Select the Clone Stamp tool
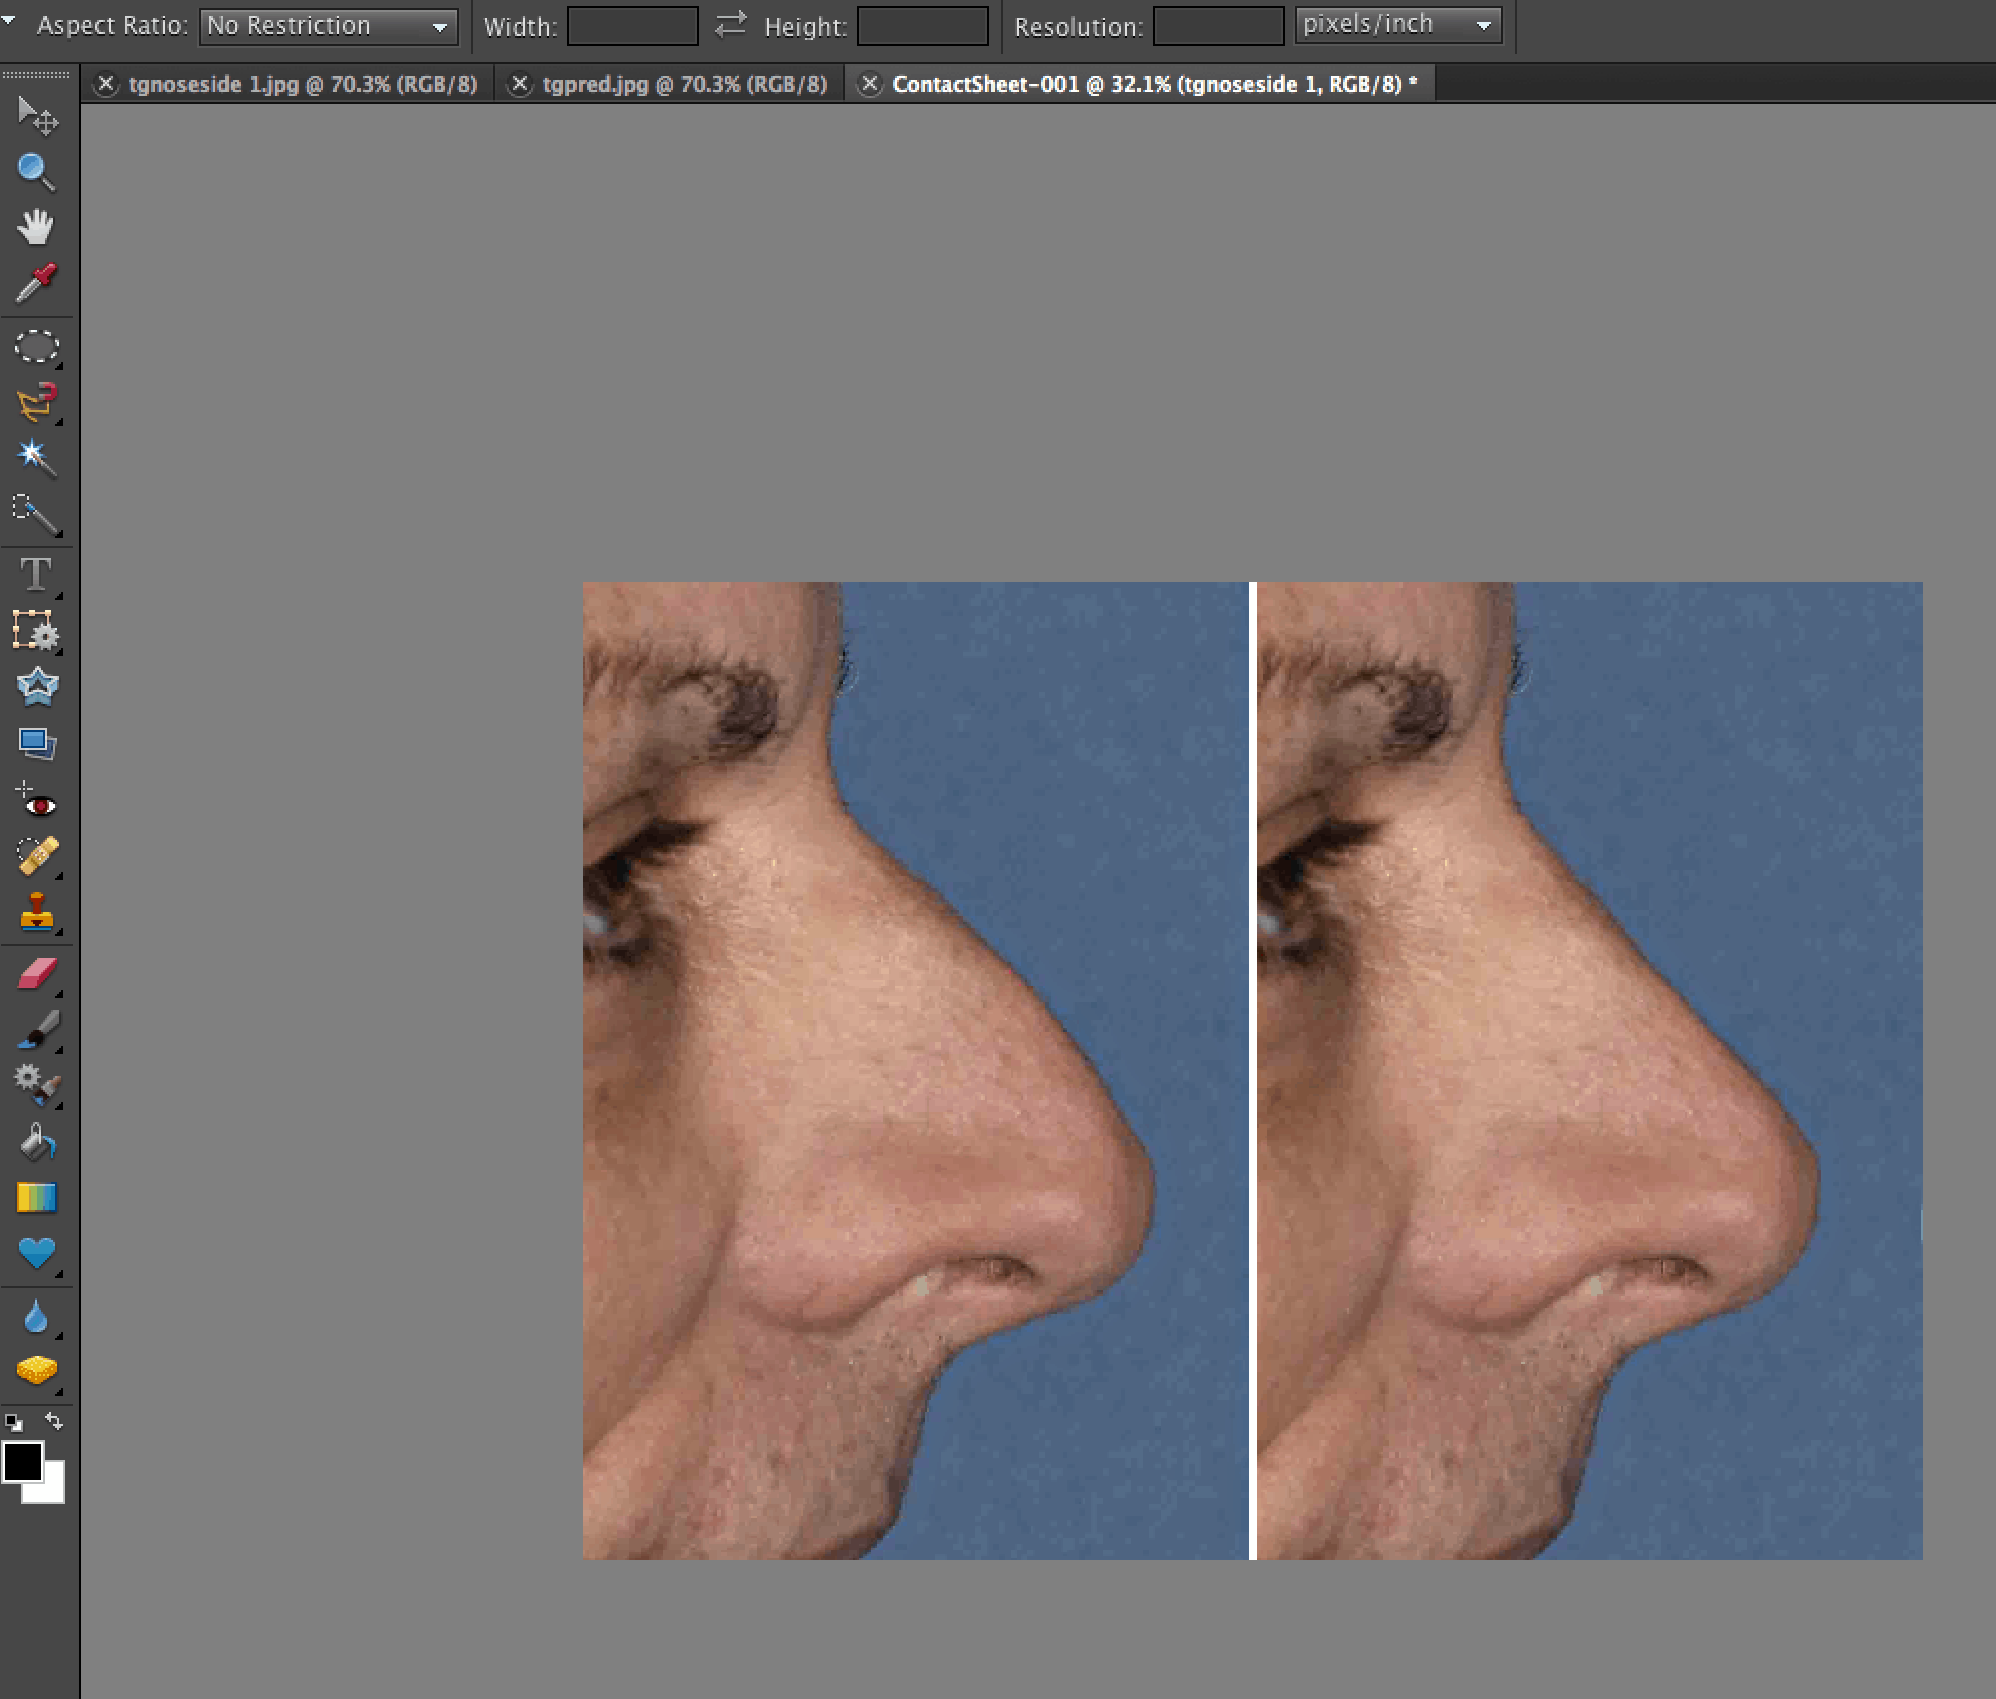This screenshot has width=1996, height=1699. 37,913
